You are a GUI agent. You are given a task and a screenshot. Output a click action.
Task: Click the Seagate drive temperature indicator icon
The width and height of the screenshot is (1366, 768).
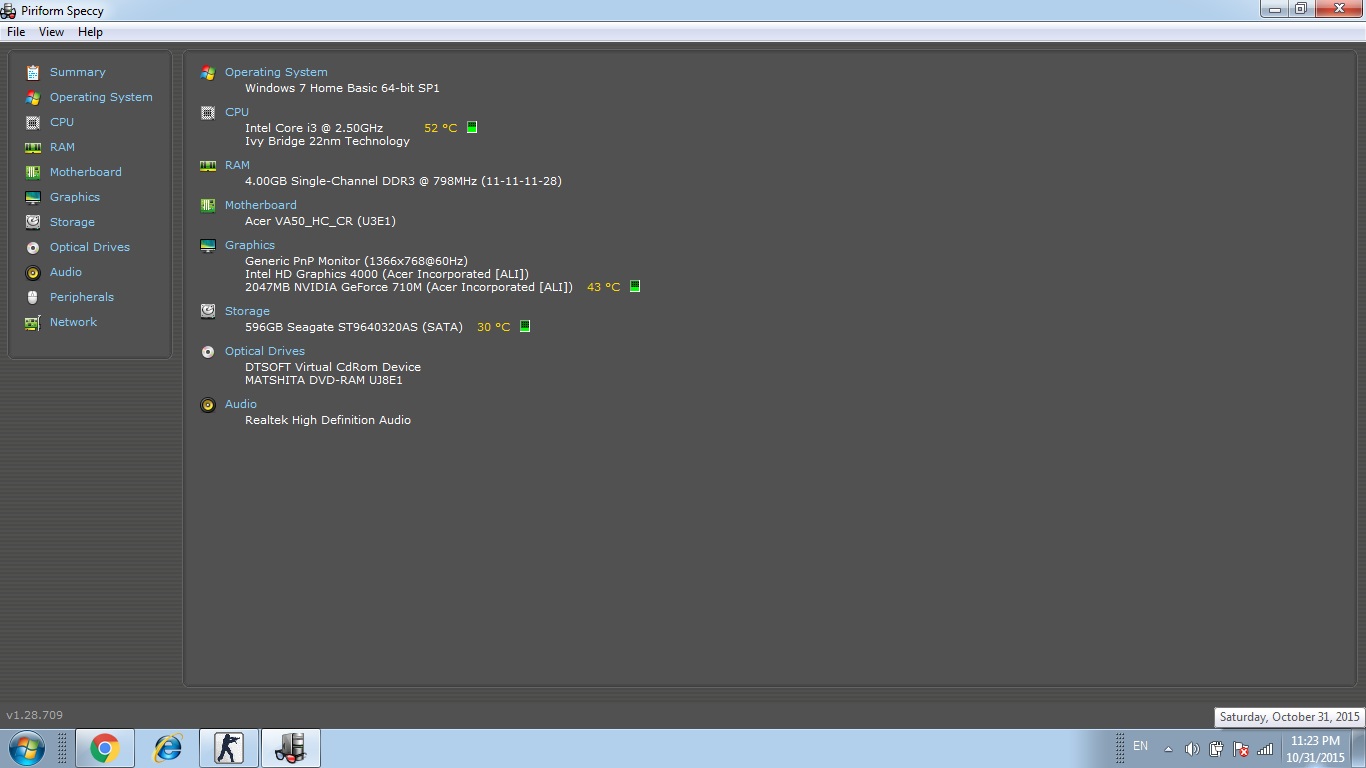tap(525, 326)
